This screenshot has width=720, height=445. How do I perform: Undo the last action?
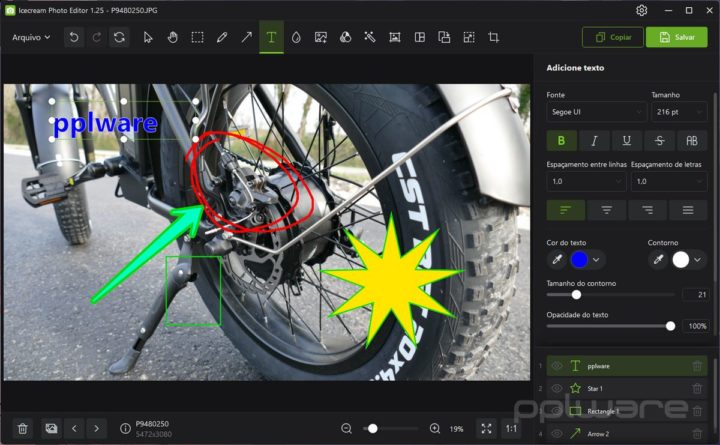(x=74, y=37)
